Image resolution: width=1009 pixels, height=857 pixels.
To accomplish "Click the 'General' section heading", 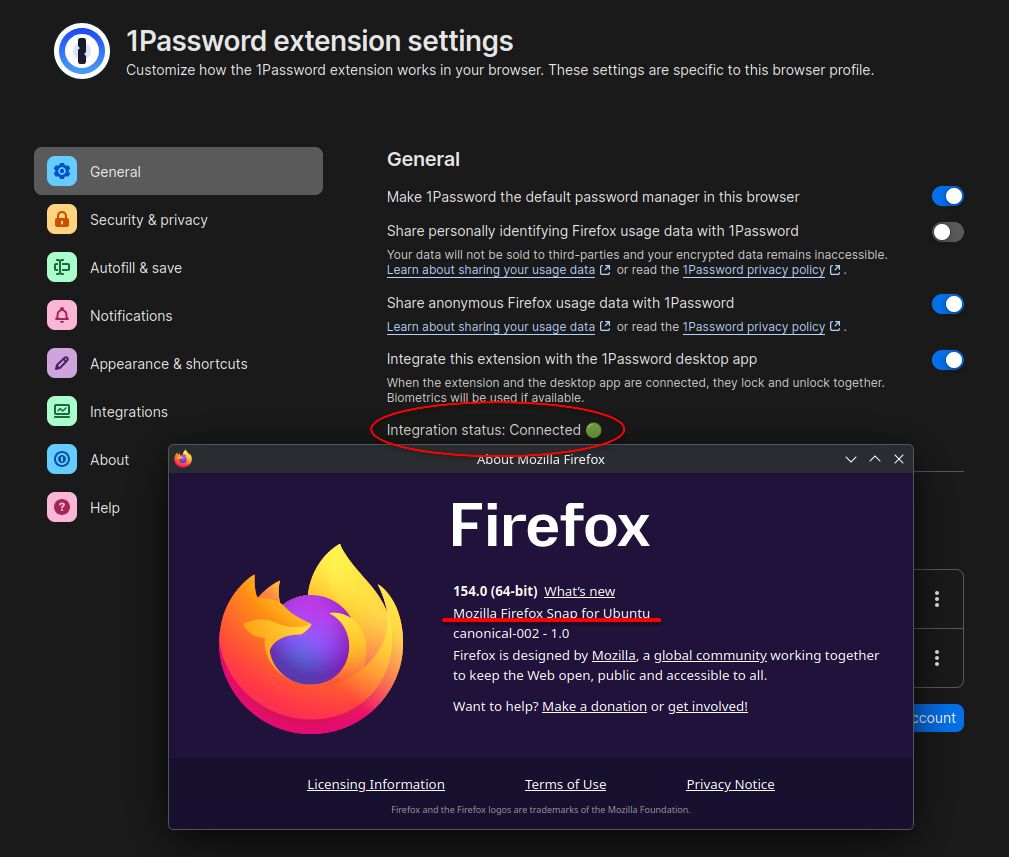I will [423, 159].
